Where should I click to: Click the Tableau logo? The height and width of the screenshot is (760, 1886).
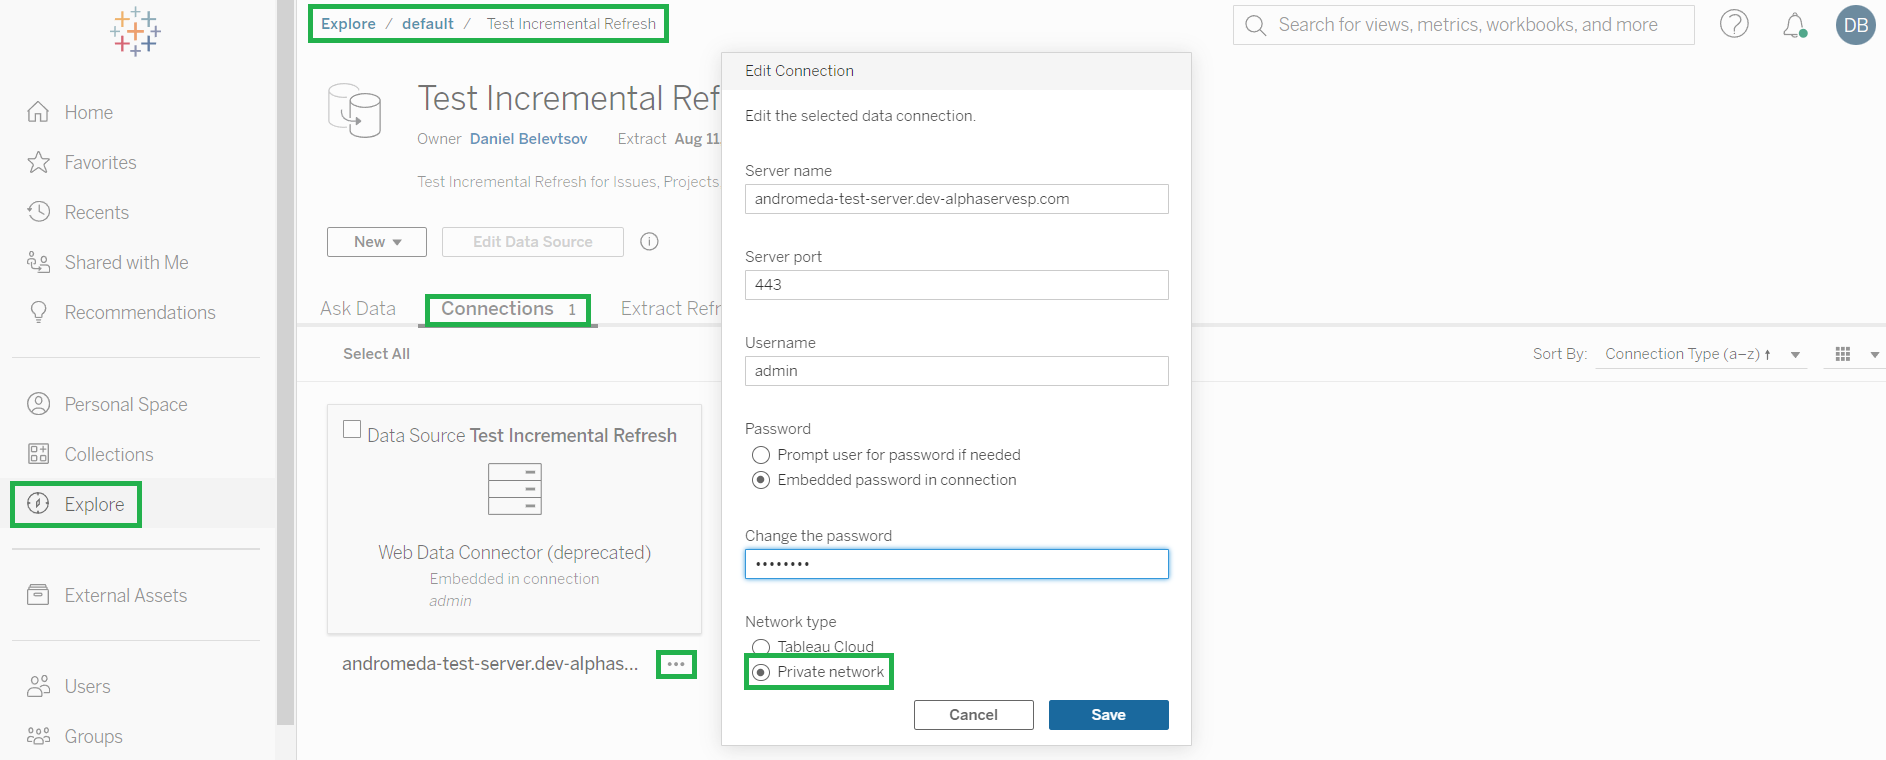point(135,31)
